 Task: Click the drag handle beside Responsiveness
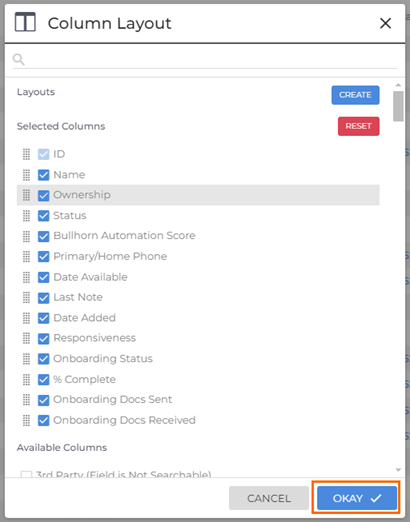pyautogui.click(x=26, y=338)
